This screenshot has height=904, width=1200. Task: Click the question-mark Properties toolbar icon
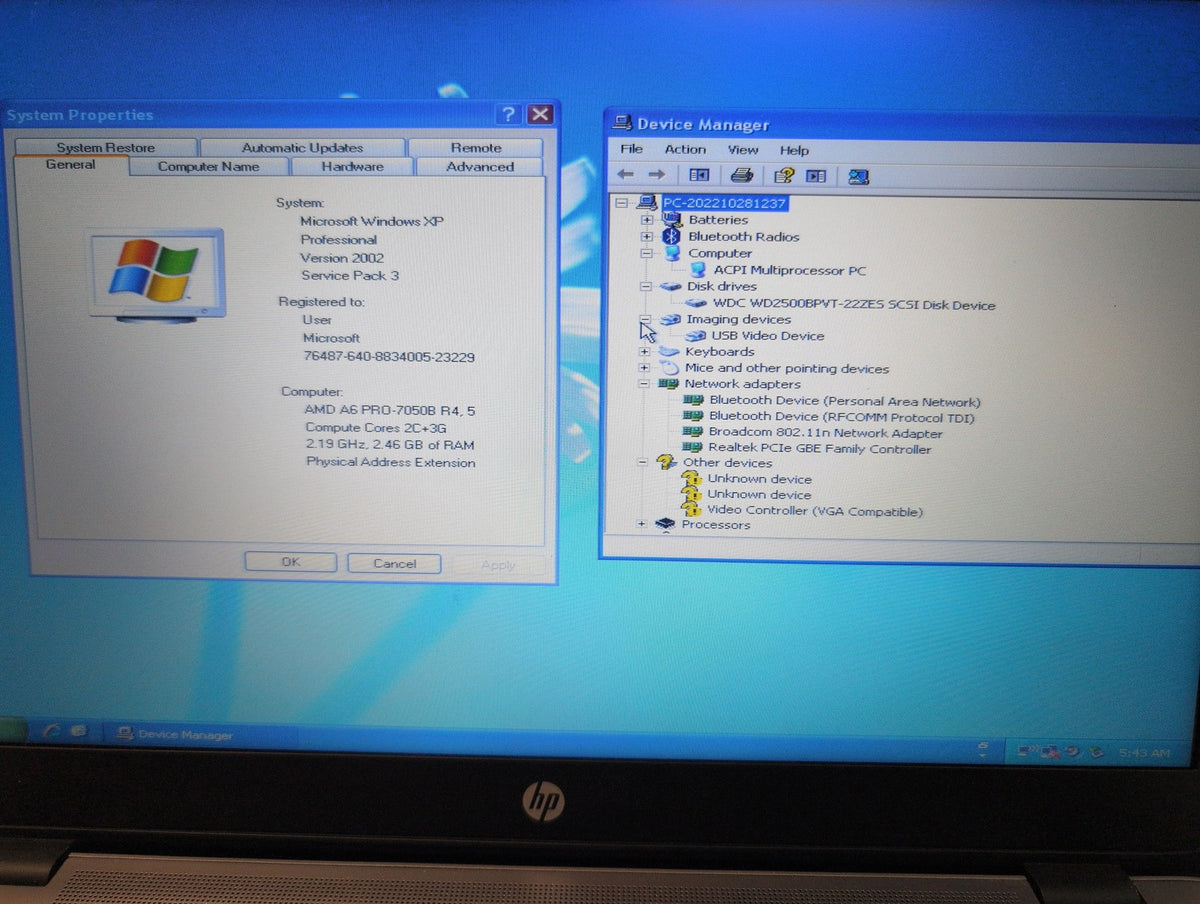pos(785,175)
